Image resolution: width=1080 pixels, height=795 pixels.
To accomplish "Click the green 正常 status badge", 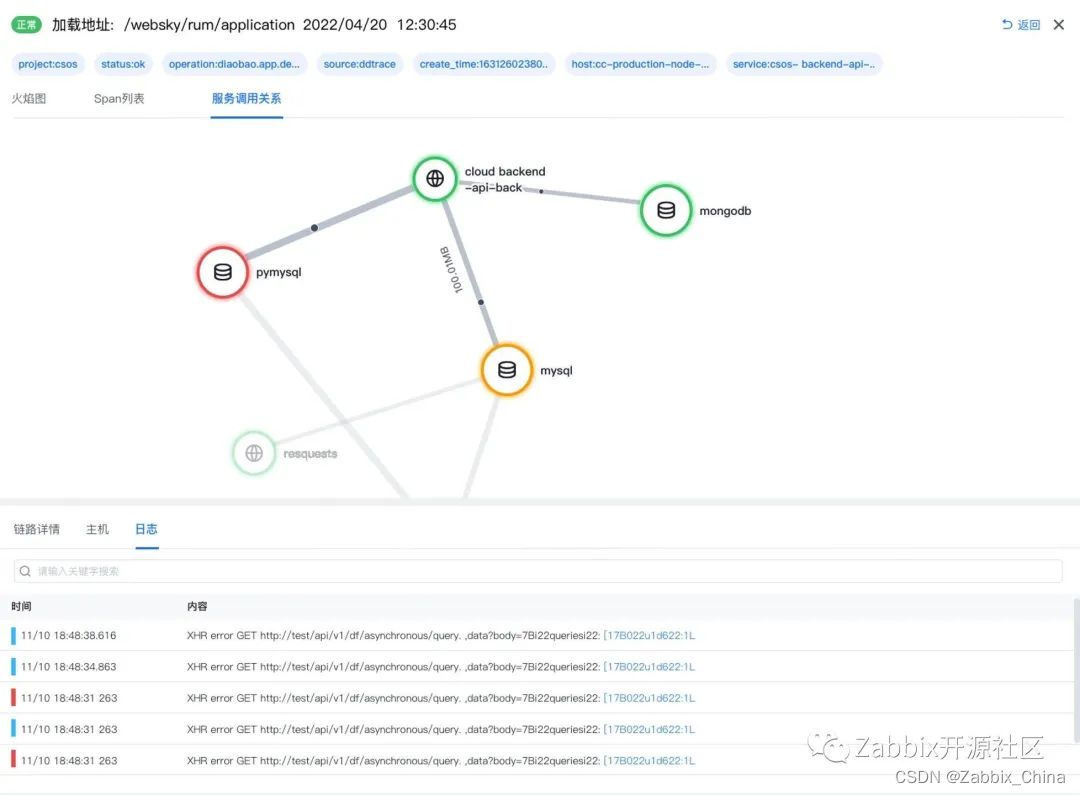I will click(x=26, y=25).
